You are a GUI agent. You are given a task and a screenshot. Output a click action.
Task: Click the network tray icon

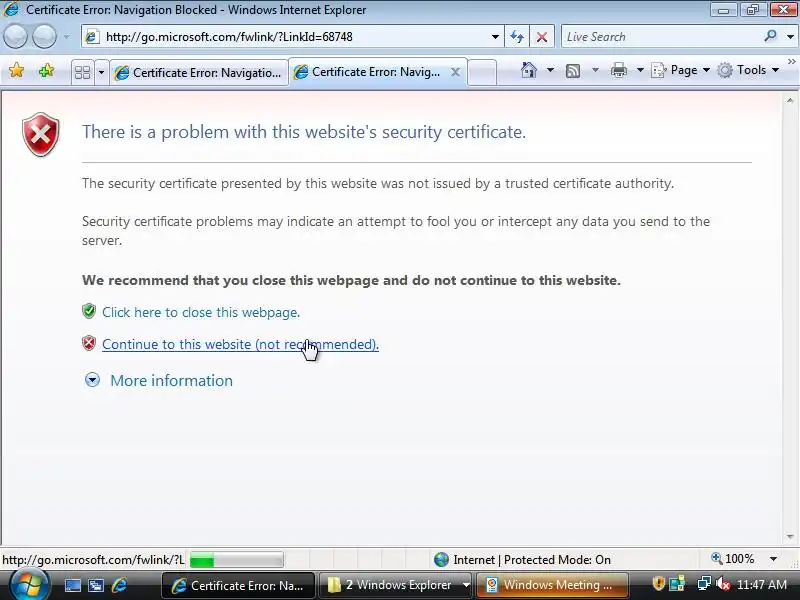[x=704, y=584]
